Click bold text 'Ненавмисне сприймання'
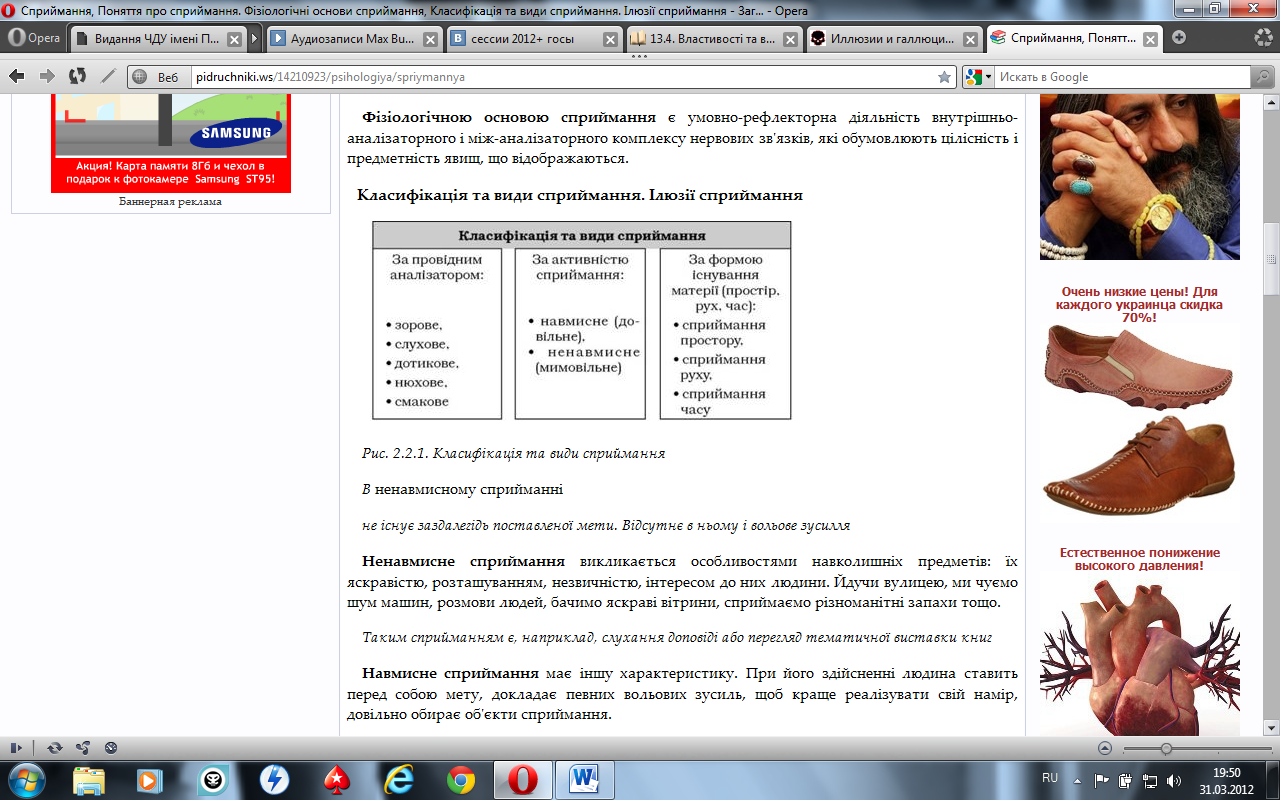The image size is (1280, 800). pos(465,562)
